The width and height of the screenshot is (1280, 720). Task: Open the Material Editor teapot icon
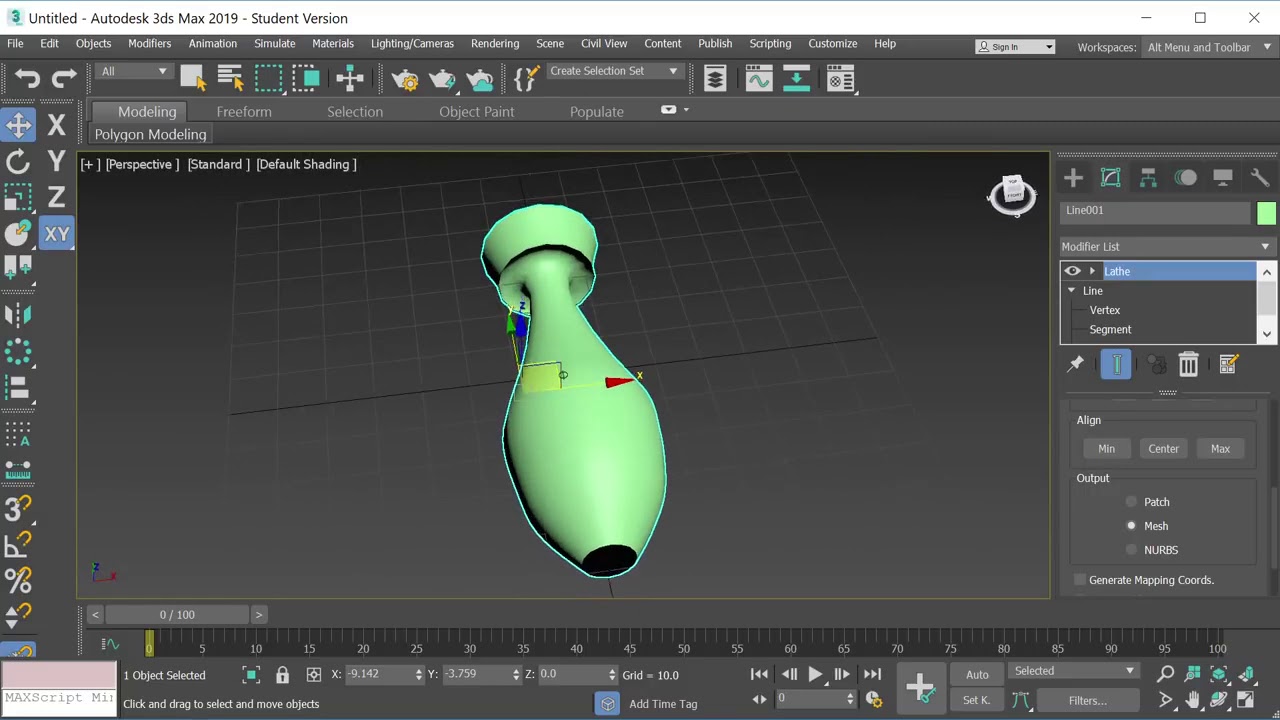coord(405,79)
